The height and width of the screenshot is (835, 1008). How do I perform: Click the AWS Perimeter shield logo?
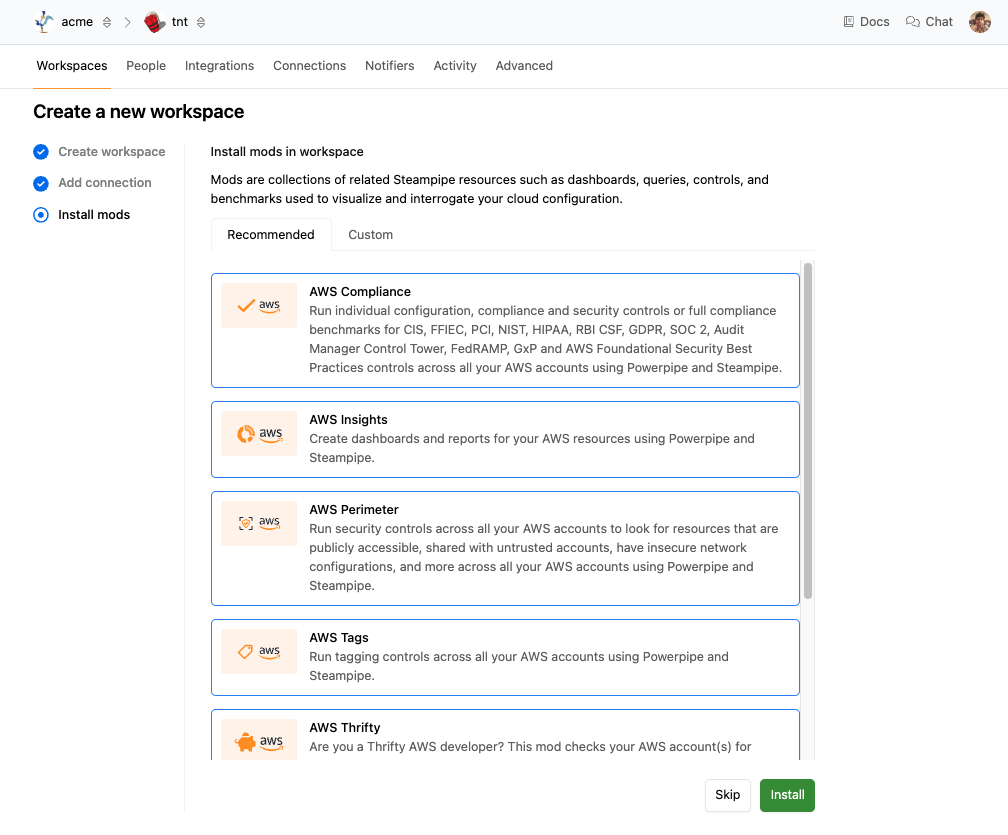click(x=259, y=523)
